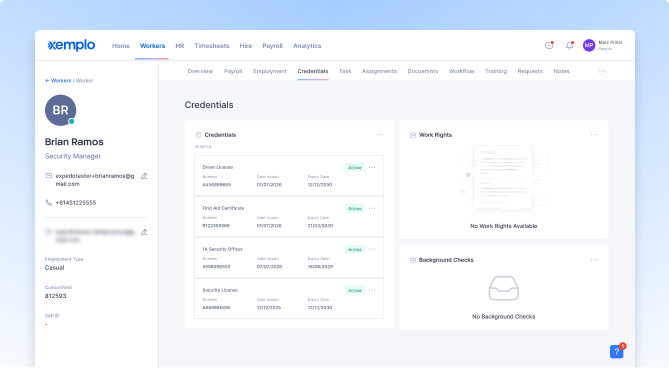Click the Driver License credential title

tap(218, 167)
